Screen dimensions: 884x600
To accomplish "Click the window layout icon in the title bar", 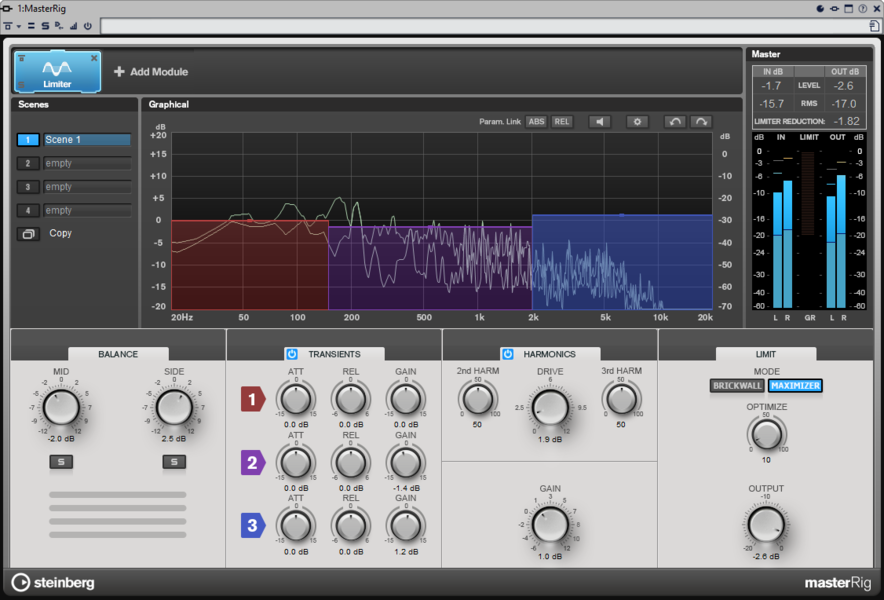I will pos(848,8).
